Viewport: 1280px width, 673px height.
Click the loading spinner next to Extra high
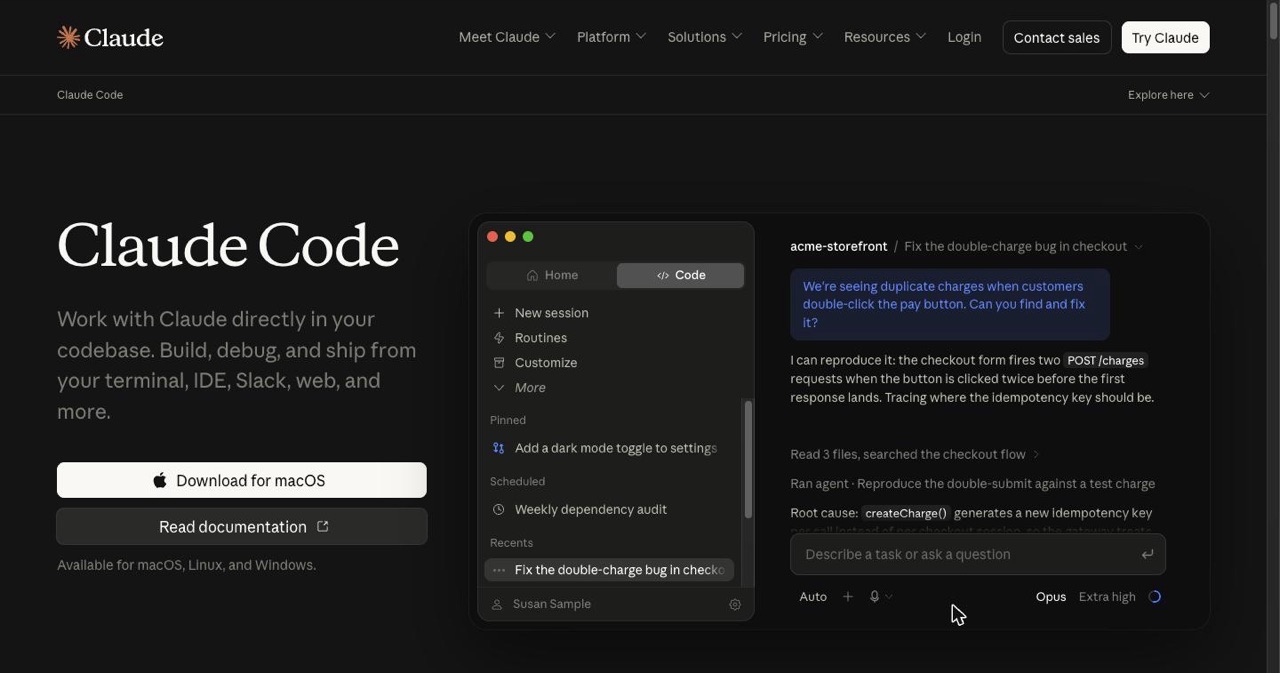(1155, 597)
